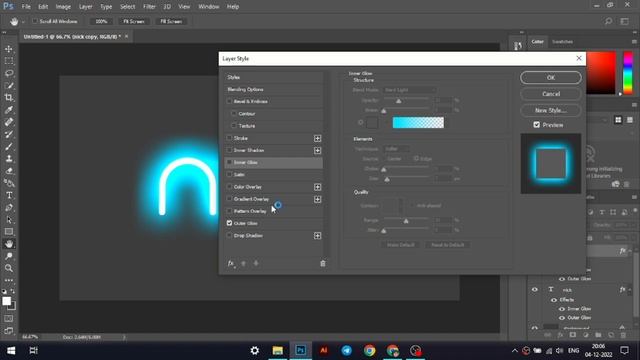
Task: Open the Hand tool preset dropdown arrow
Action: tap(23, 22)
